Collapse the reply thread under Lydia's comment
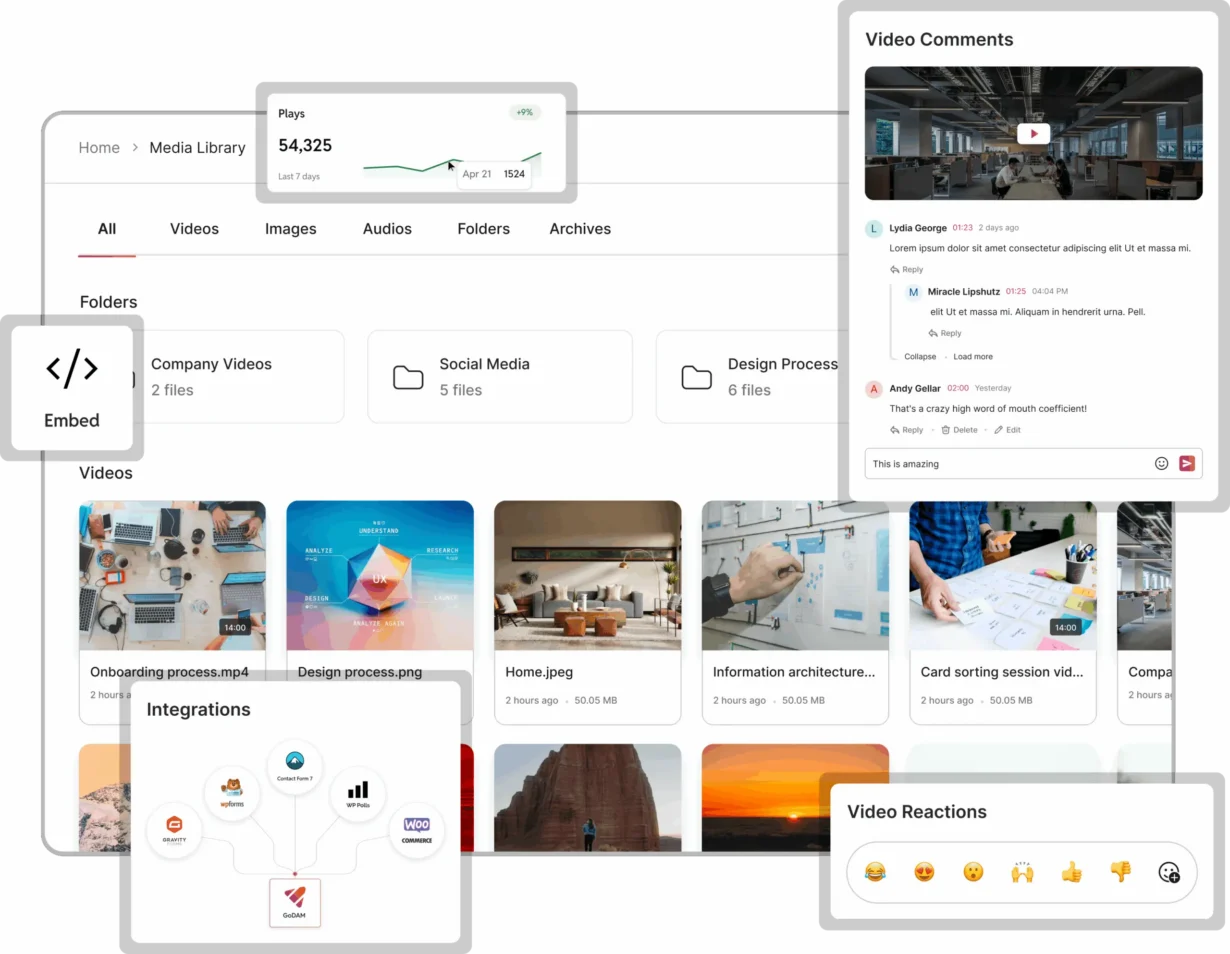 (920, 357)
